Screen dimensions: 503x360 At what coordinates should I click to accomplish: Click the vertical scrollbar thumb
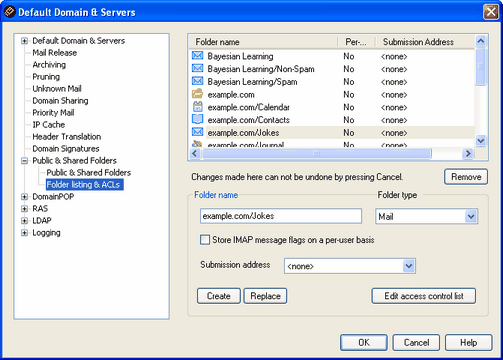481,67
